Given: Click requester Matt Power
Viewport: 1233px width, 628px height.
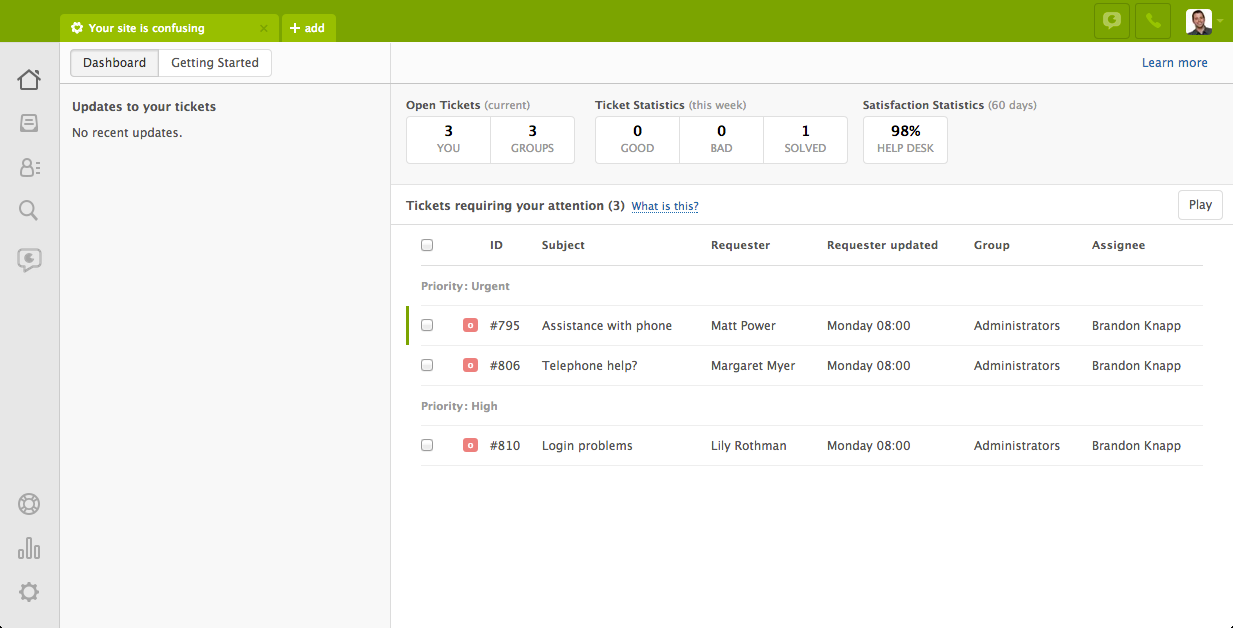Looking at the screenshot, I should tap(743, 325).
